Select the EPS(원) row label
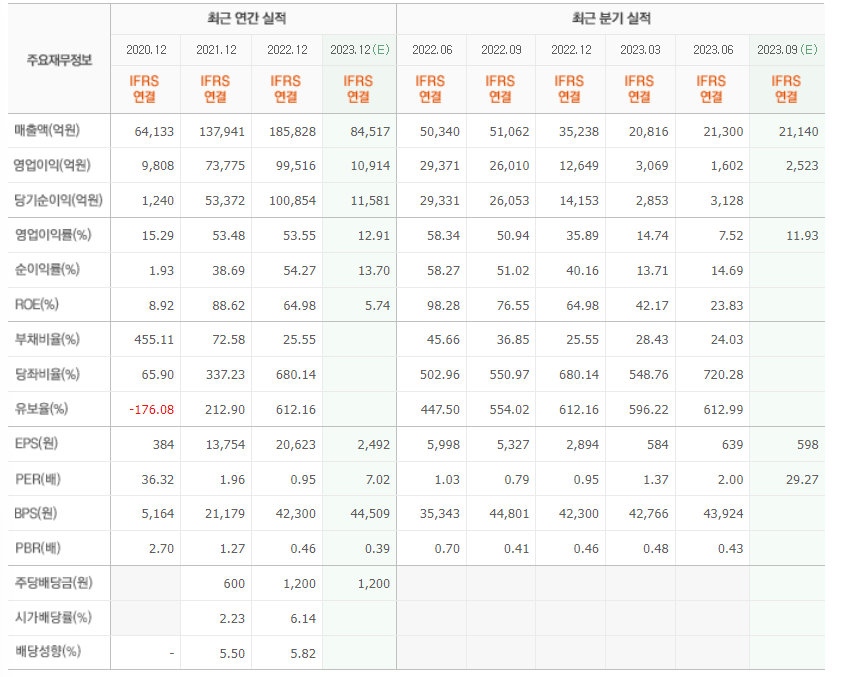Screen dimensions: 841x677 38,444
